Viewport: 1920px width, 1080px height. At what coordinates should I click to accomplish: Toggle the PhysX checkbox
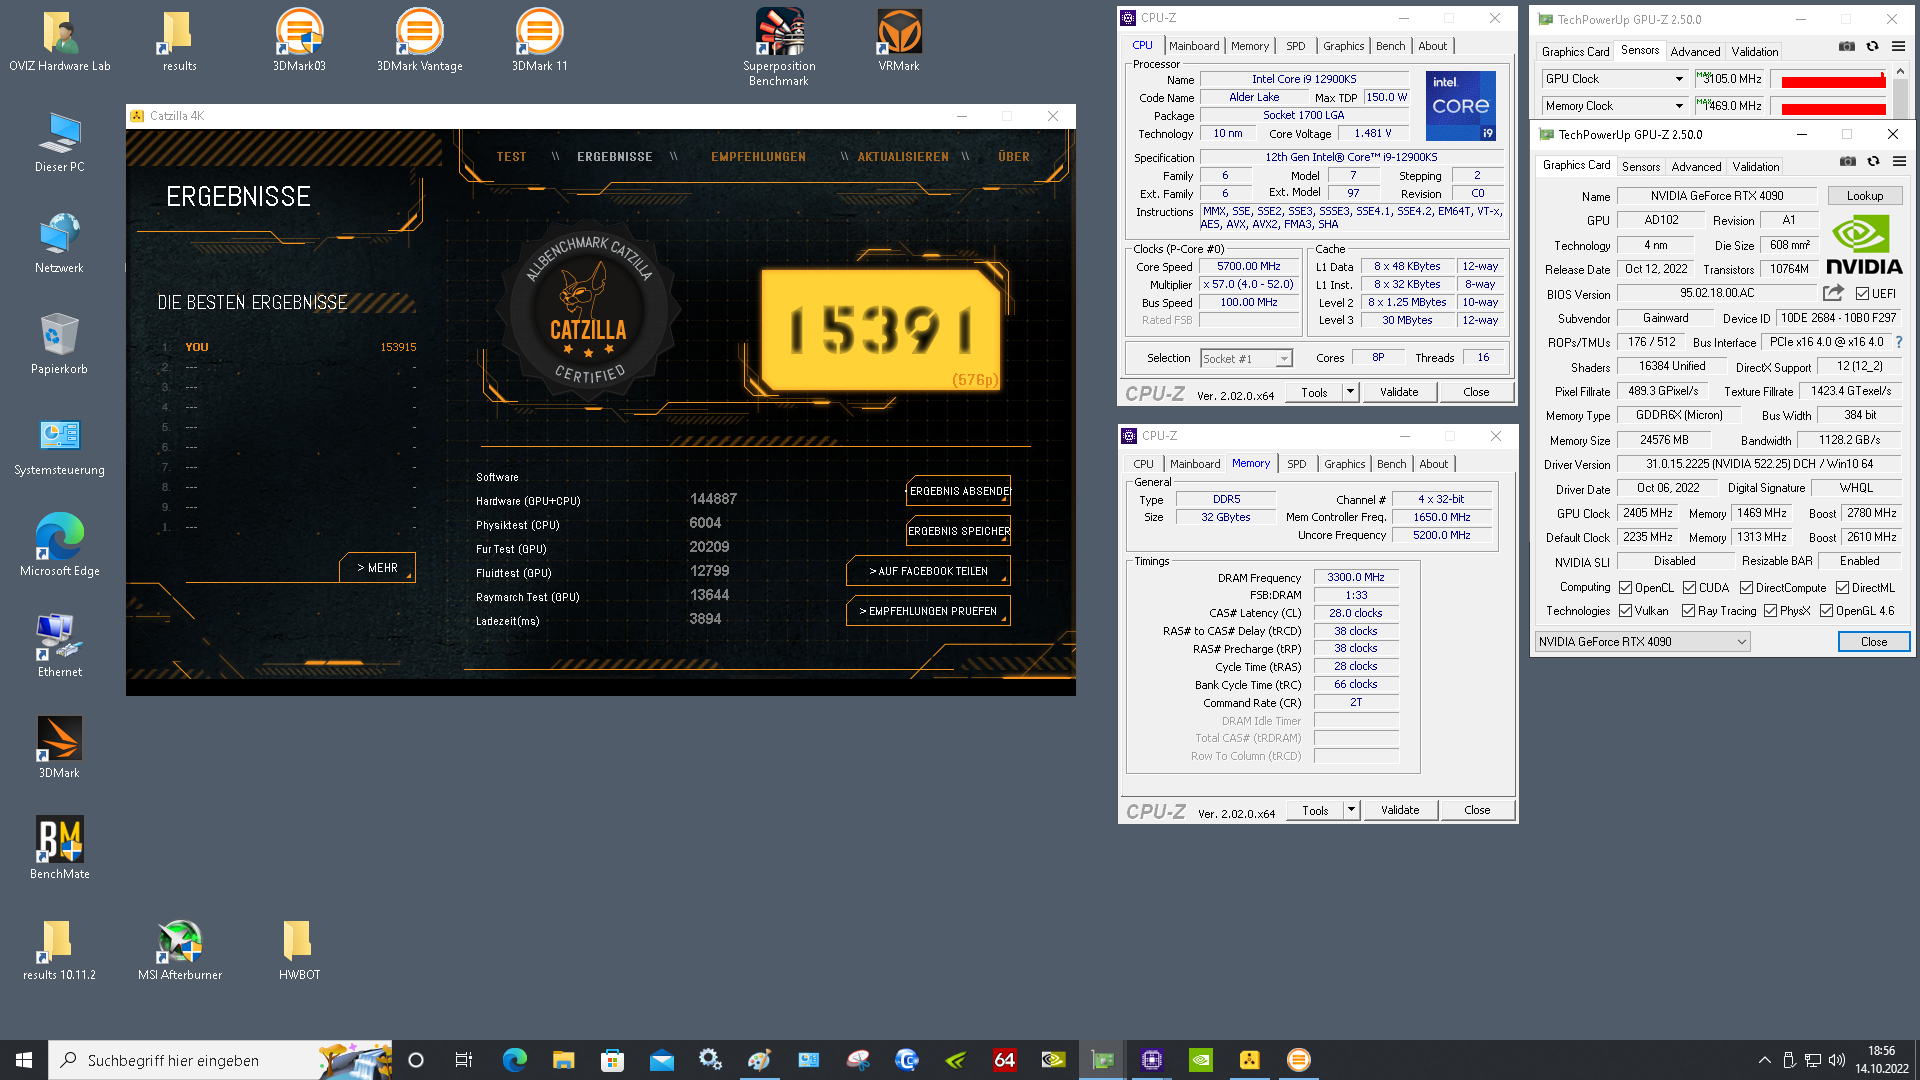1770,611
